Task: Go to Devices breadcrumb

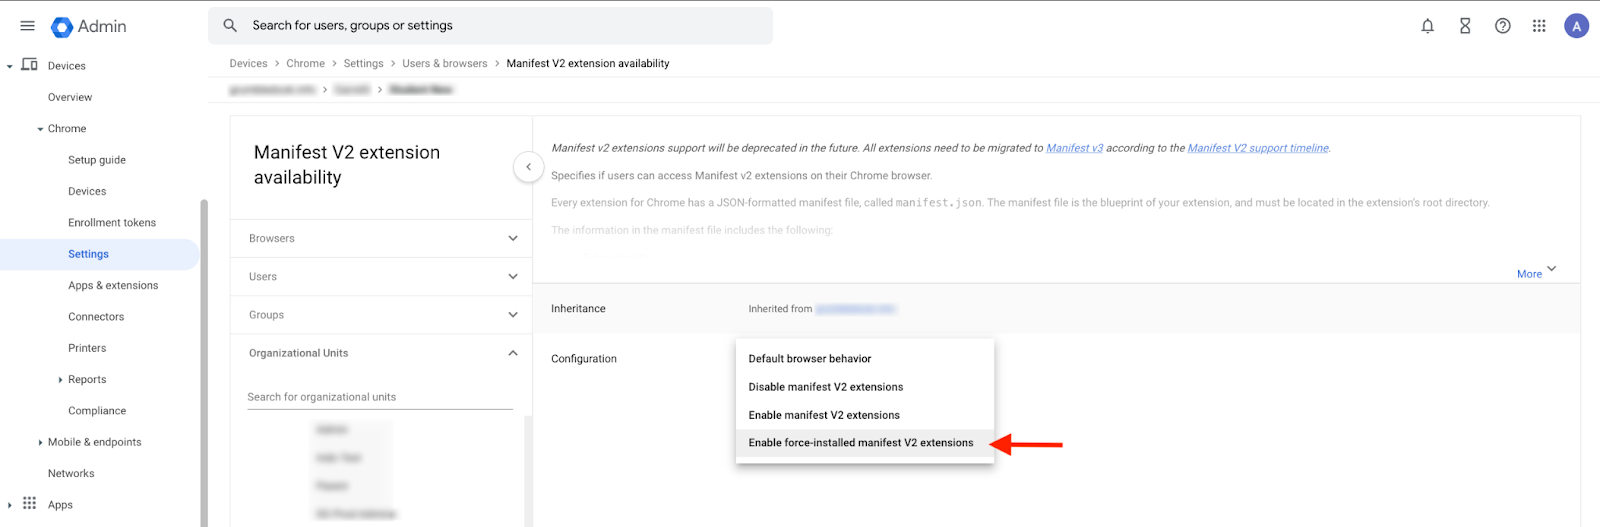Action: pyautogui.click(x=248, y=63)
